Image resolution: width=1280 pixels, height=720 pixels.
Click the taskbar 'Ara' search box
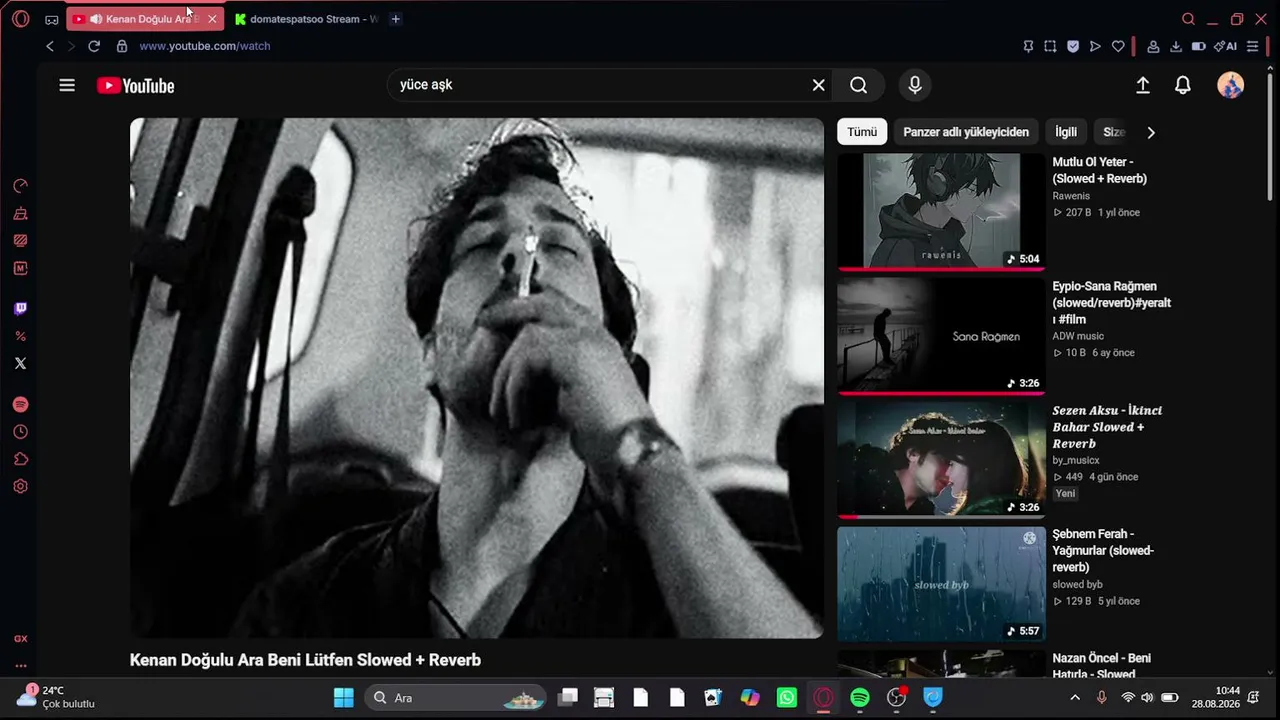455,698
